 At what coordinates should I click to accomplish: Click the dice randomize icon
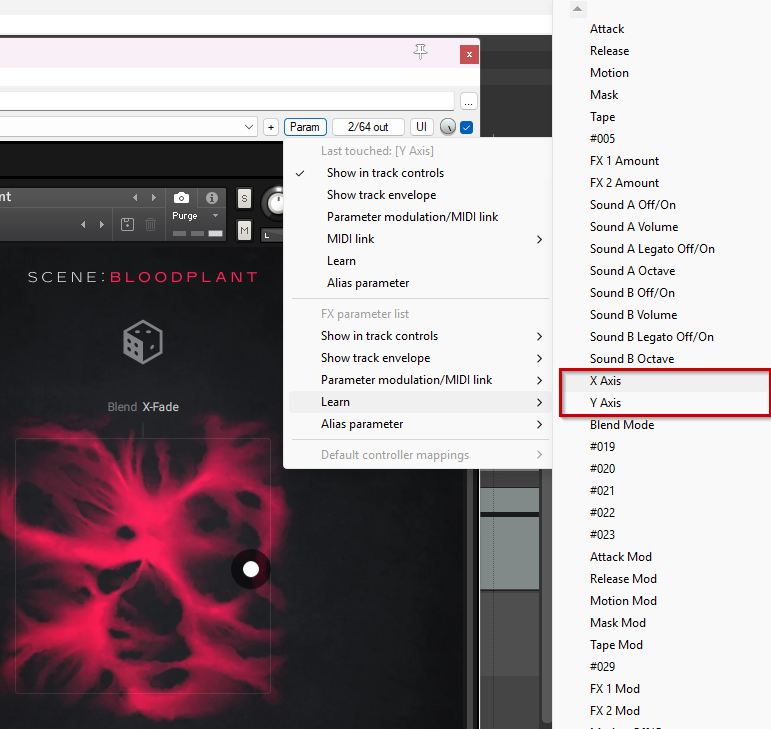[x=142, y=342]
